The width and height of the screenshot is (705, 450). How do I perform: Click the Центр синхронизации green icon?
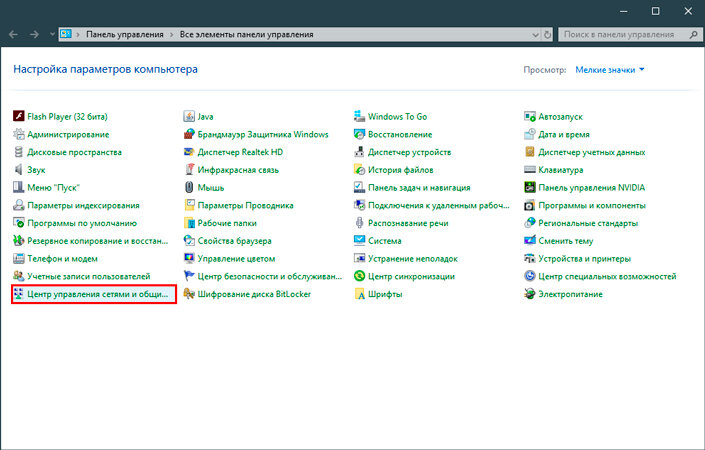[x=359, y=276]
